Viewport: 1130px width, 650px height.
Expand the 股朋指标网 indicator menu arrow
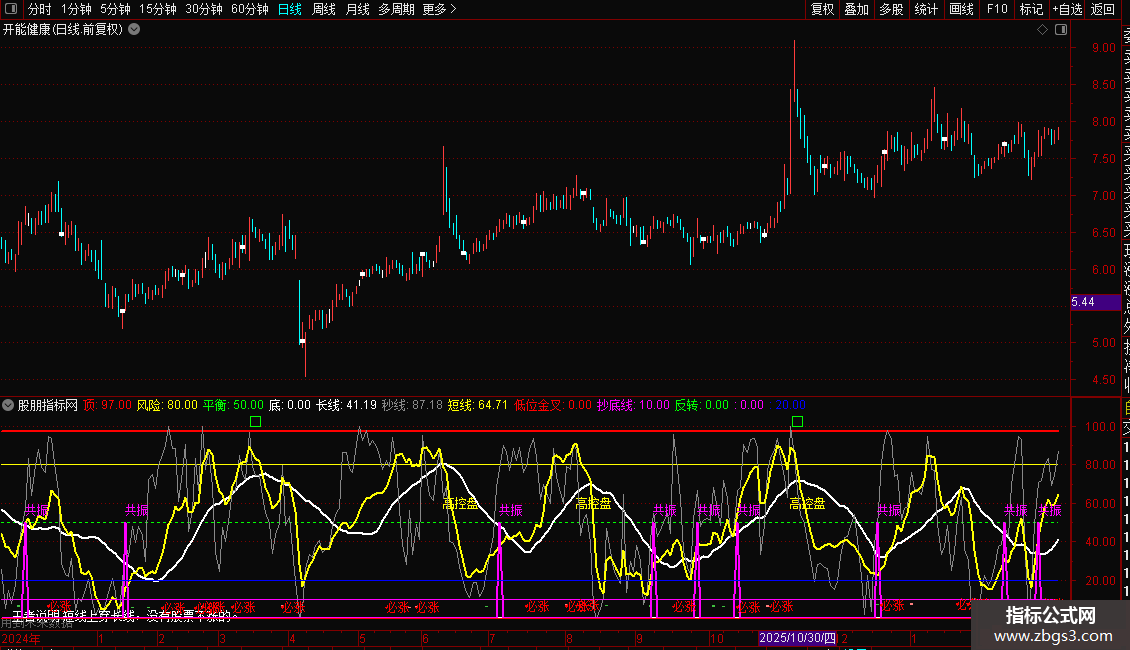coord(9,405)
